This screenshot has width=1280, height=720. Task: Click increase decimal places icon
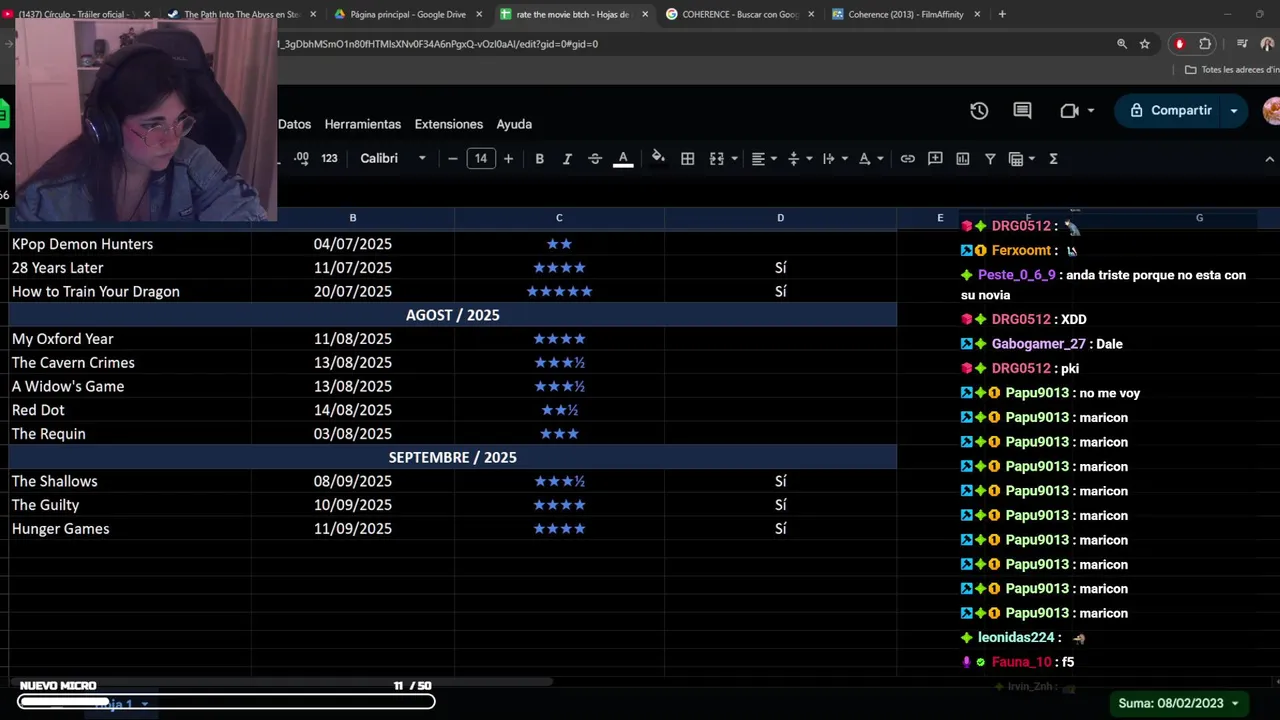[300, 159]
